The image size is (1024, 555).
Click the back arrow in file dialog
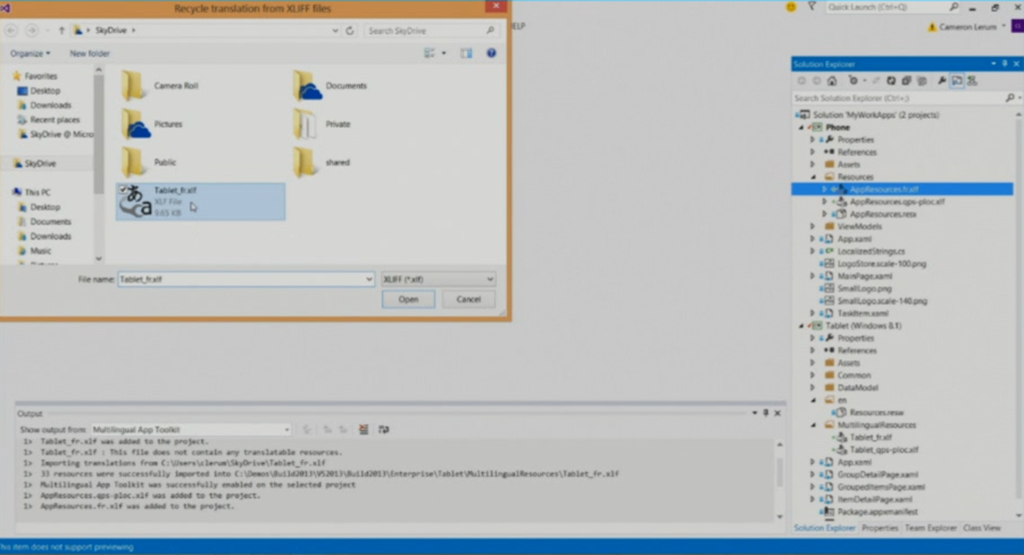[x=11, y=31]
